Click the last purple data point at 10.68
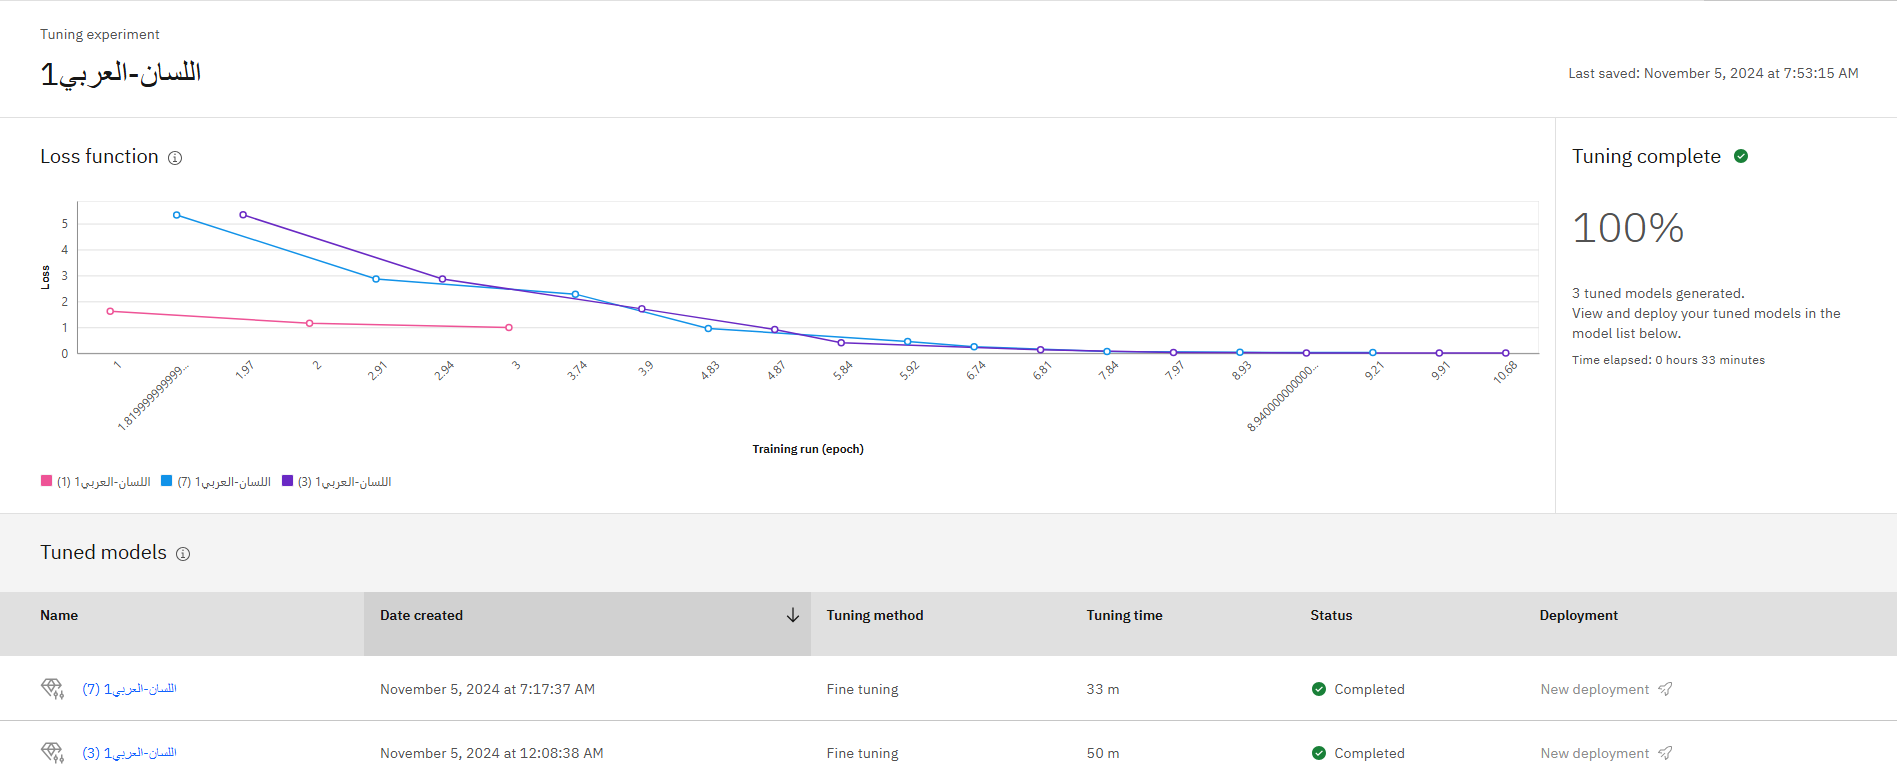The width and height of the screenshot is (1897, 780). click(x=1506, y=353)
